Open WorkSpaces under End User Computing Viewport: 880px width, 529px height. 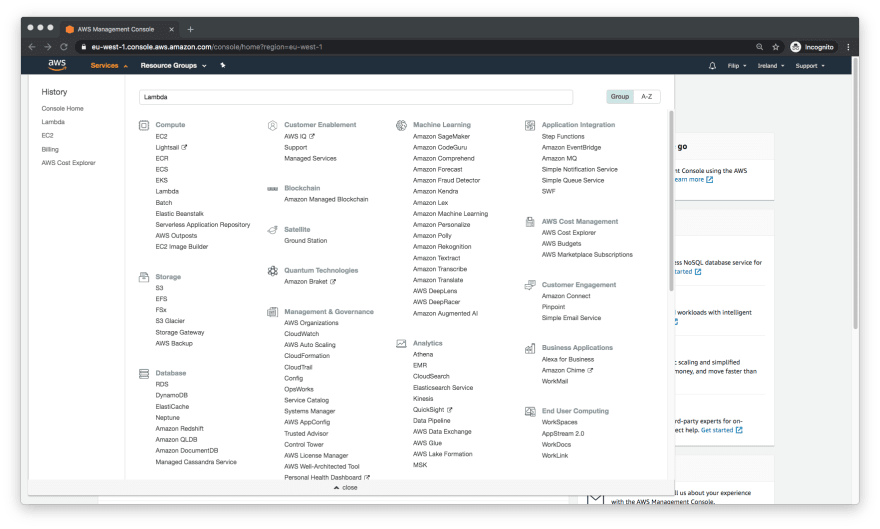click(559, 422)
